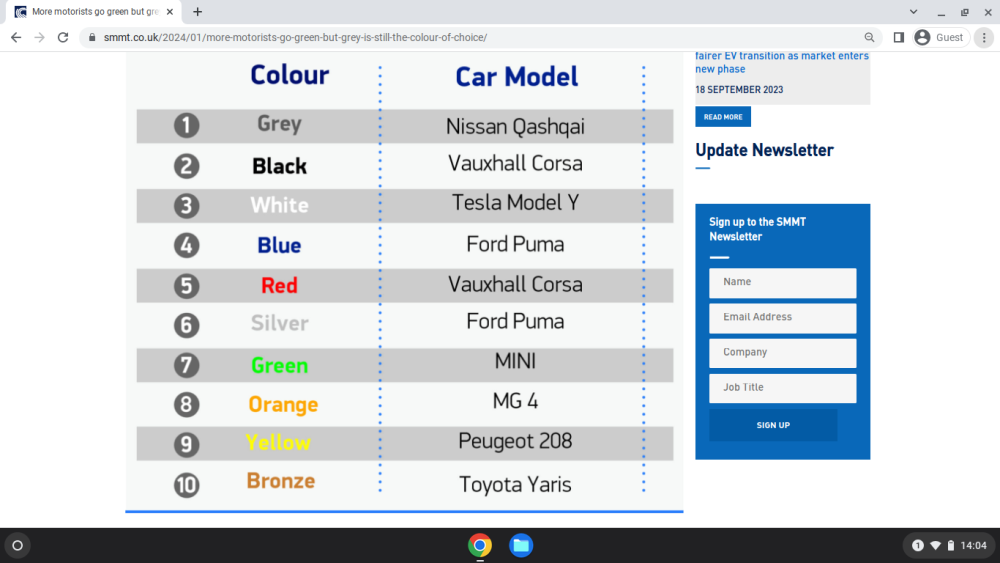Click the Job Title field
The height and width of the screenshot is (563, 1000).
click(783, 388)
